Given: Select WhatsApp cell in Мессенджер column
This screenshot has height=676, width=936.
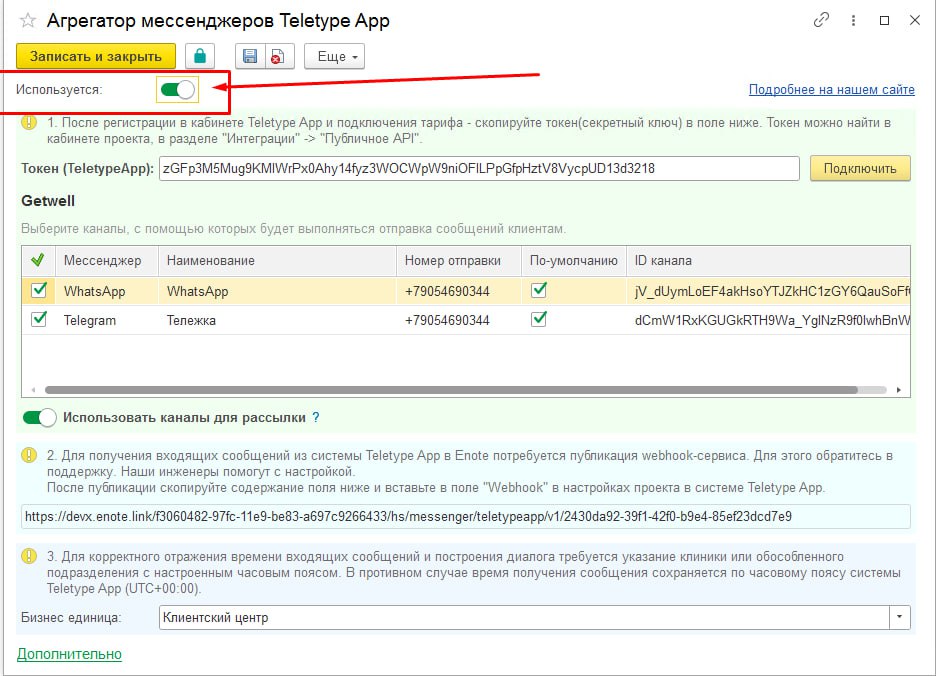Looking at the screenshot, I should (106, 291).
